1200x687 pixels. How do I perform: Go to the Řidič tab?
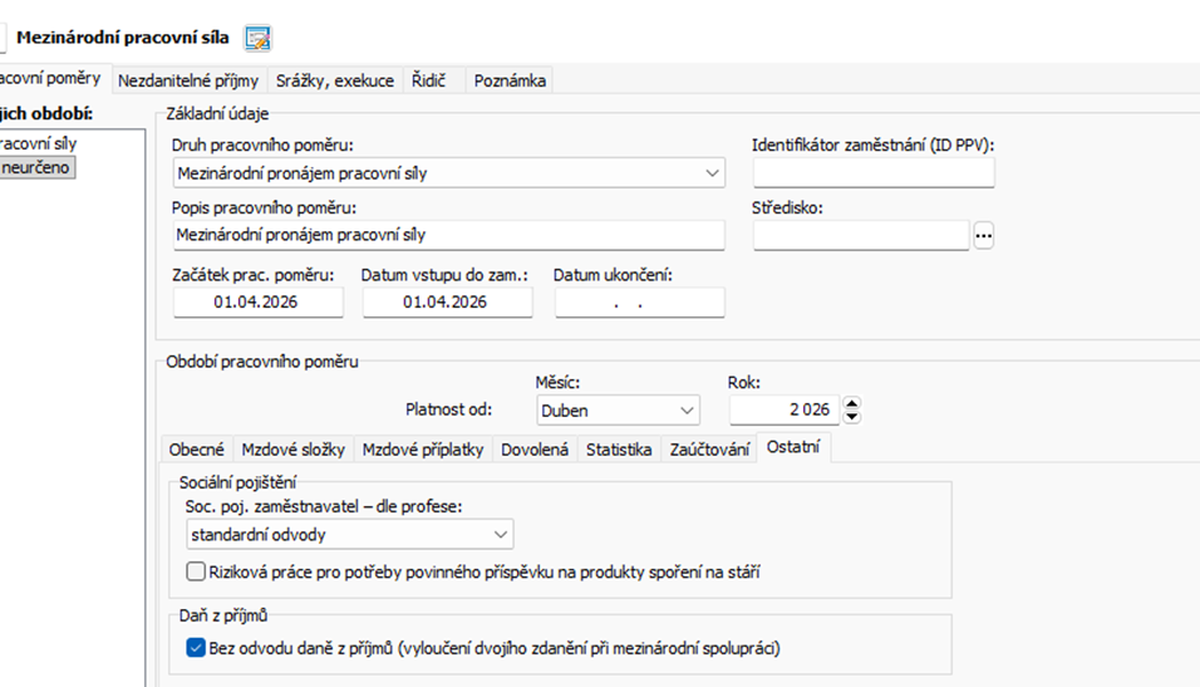pos(428,81)
